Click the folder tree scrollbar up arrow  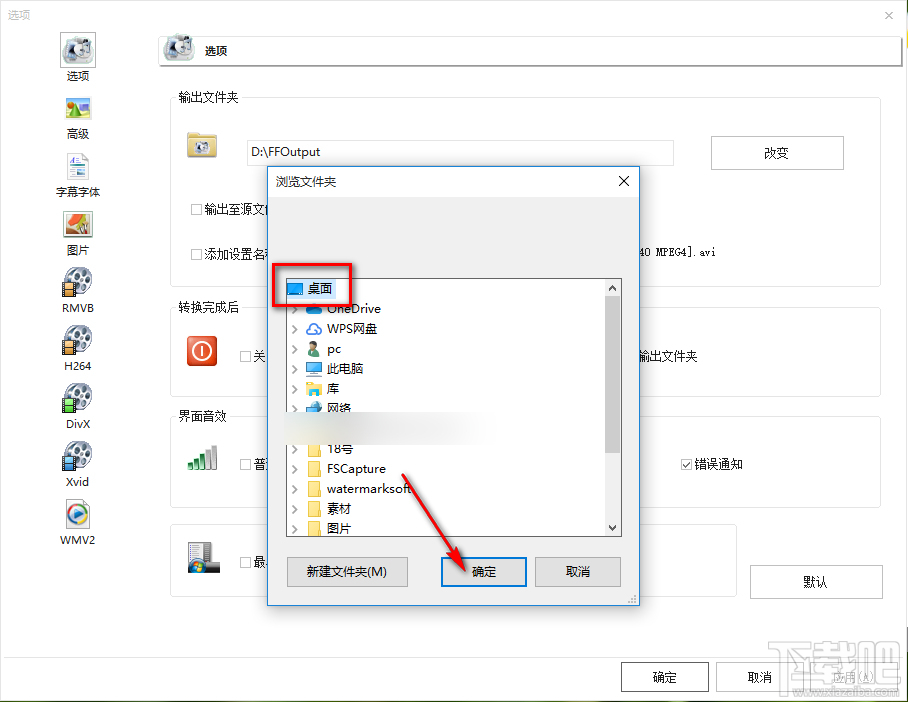click(613, 288)
